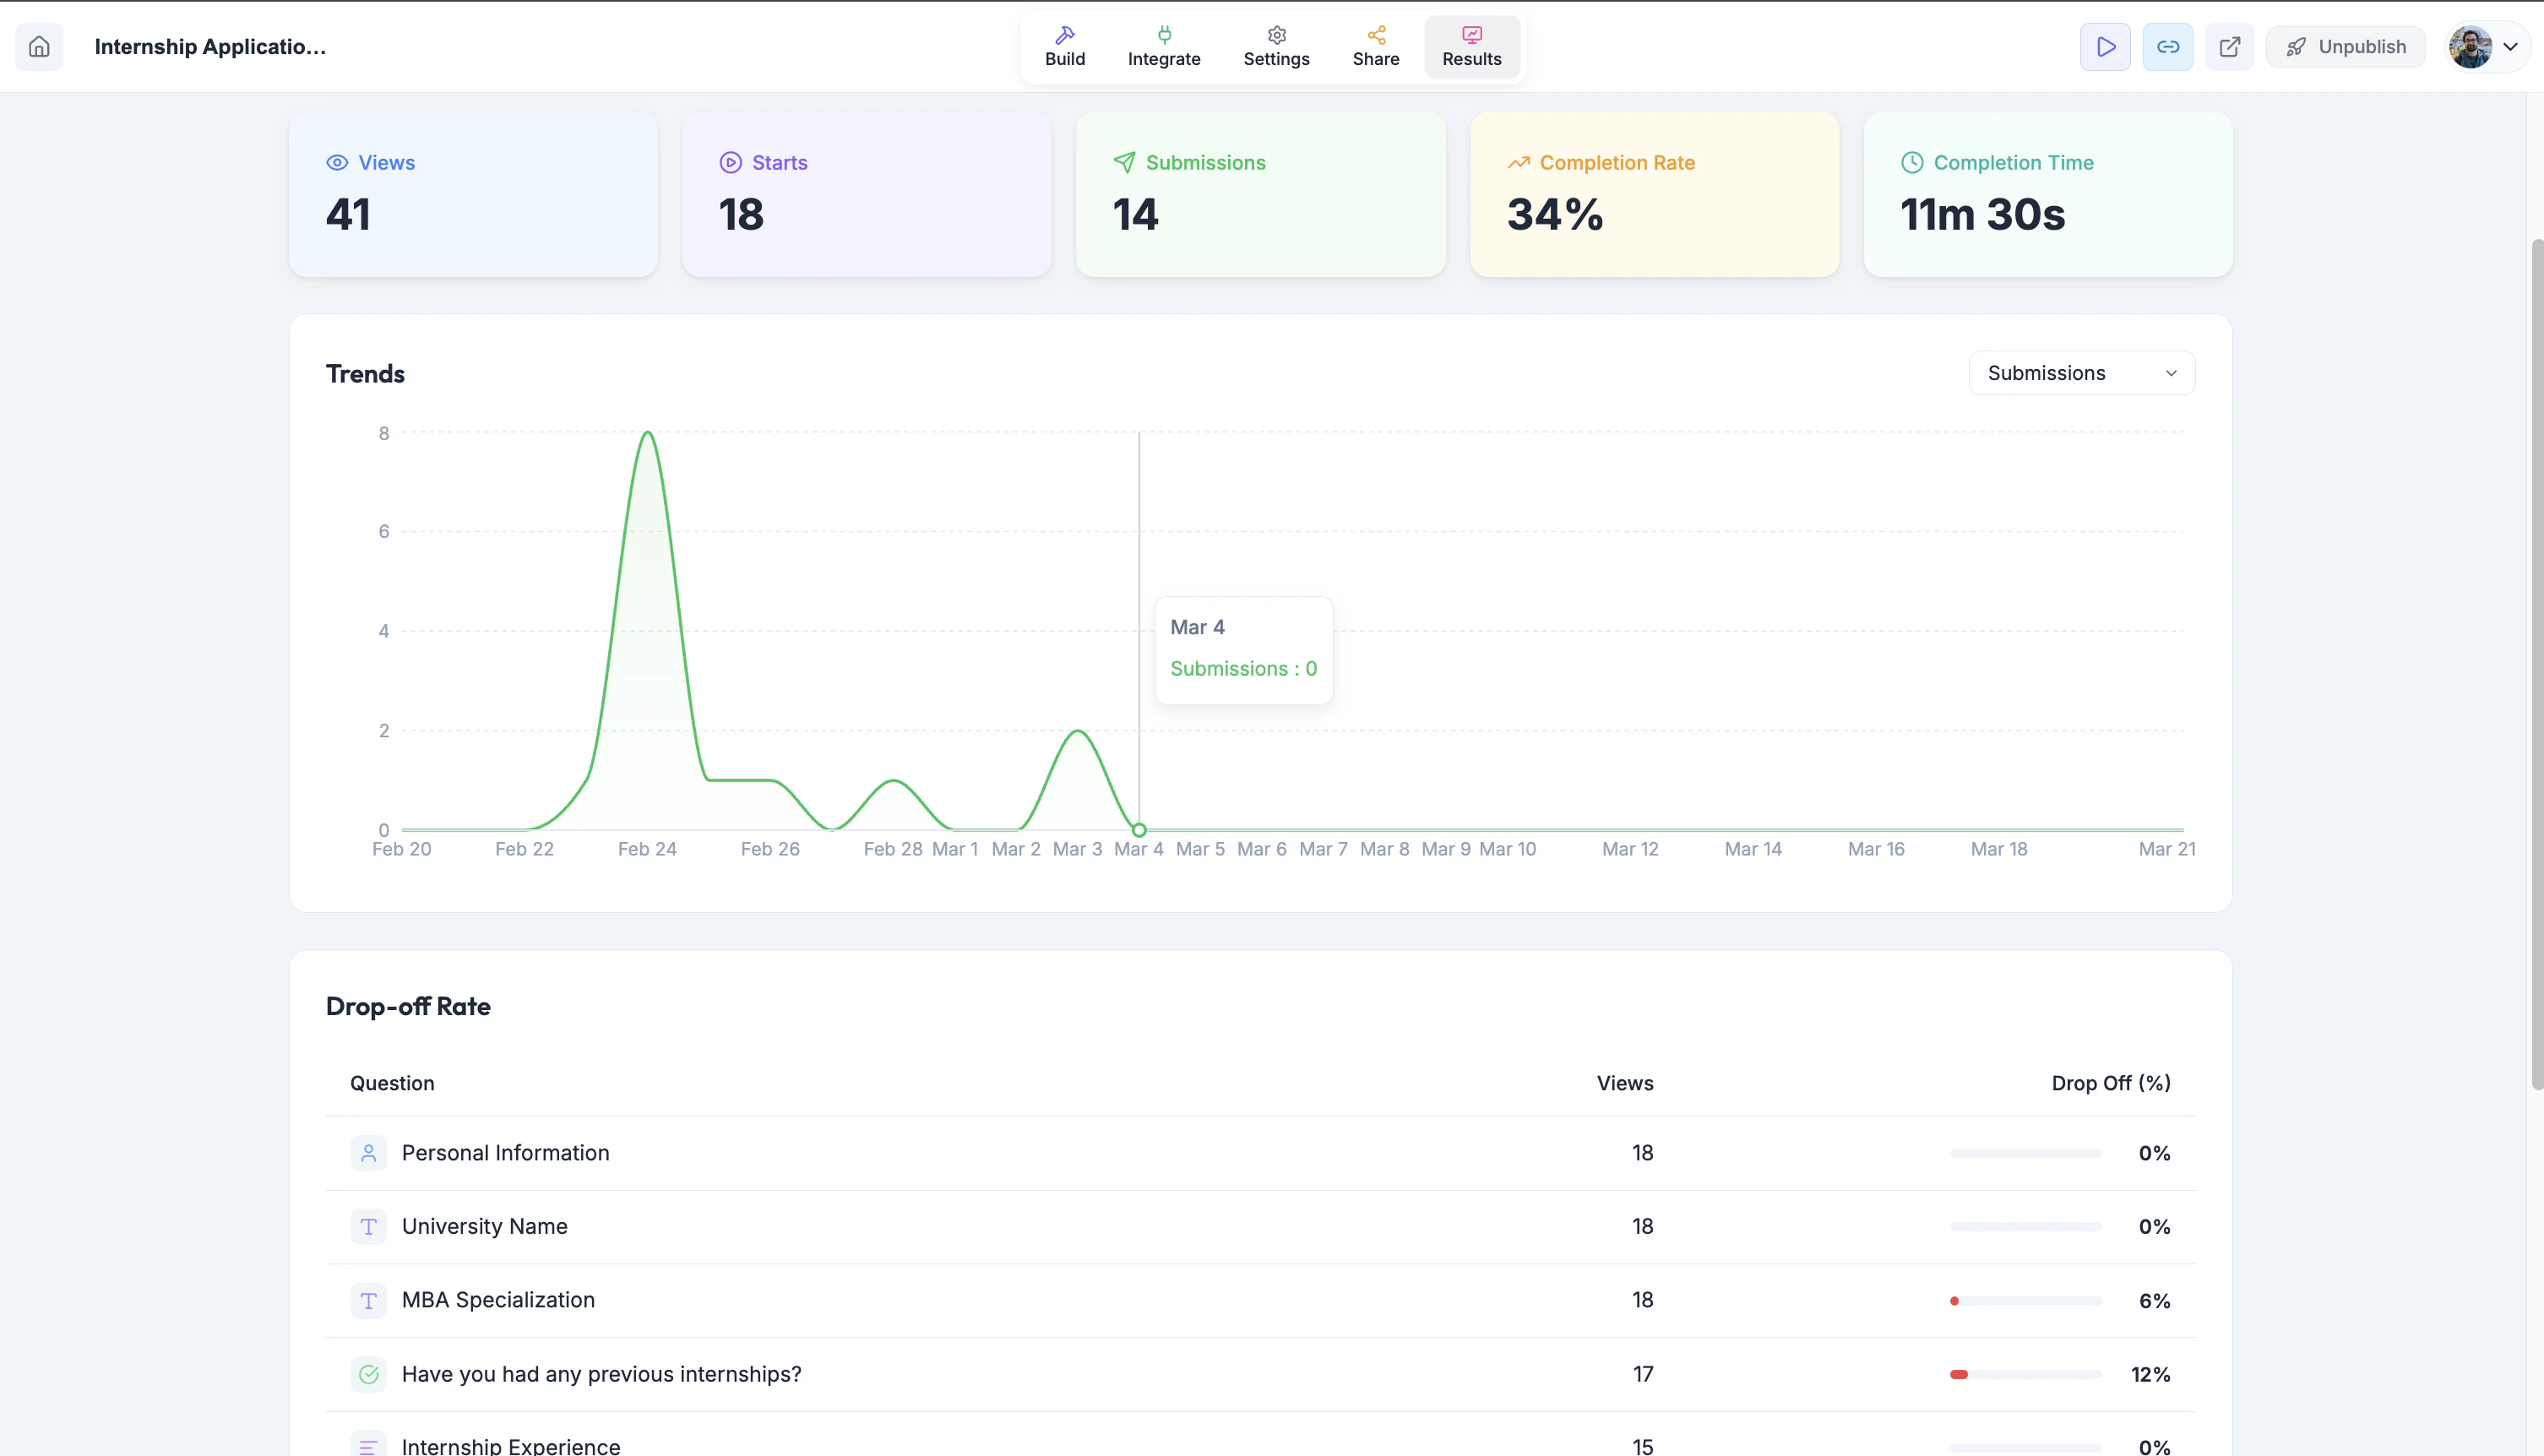2544x1456 pixels.
Task: Click the open in new tab icon
Action: 2229,47
